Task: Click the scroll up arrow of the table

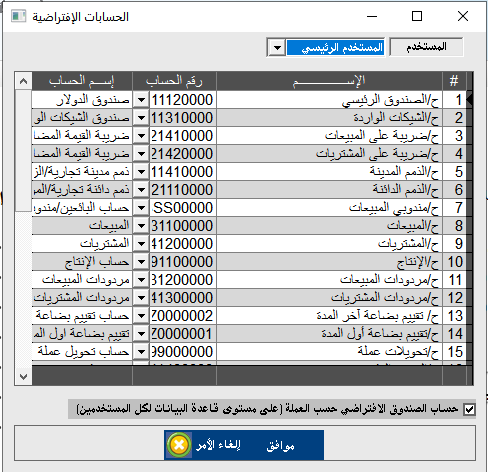Action: click(x=23, y=81)
